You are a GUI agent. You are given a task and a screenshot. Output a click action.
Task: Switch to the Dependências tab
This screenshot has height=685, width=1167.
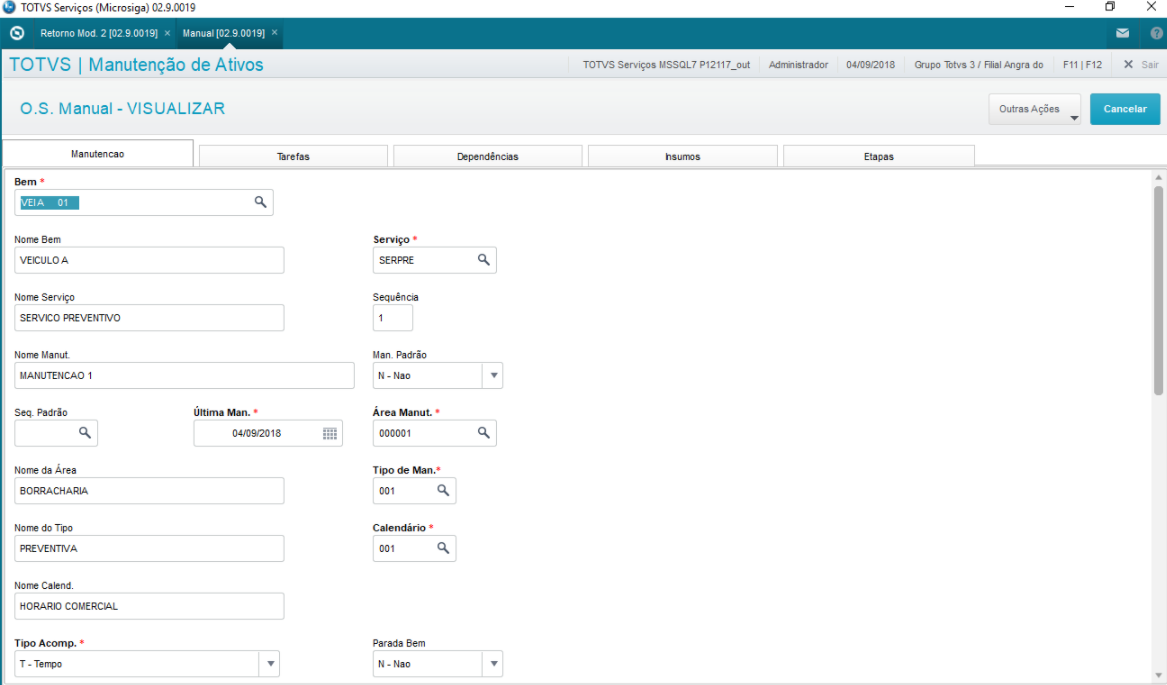(487, 156)
